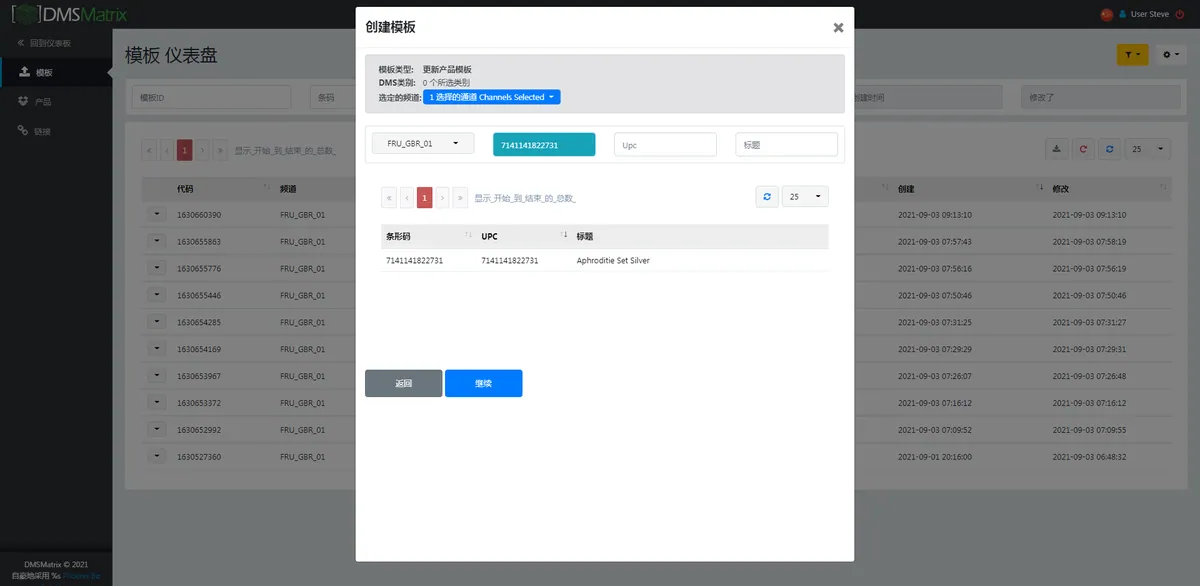Click the red reset icon in background toolbar
This screenshot has width=1200, height=586.
1083,149
